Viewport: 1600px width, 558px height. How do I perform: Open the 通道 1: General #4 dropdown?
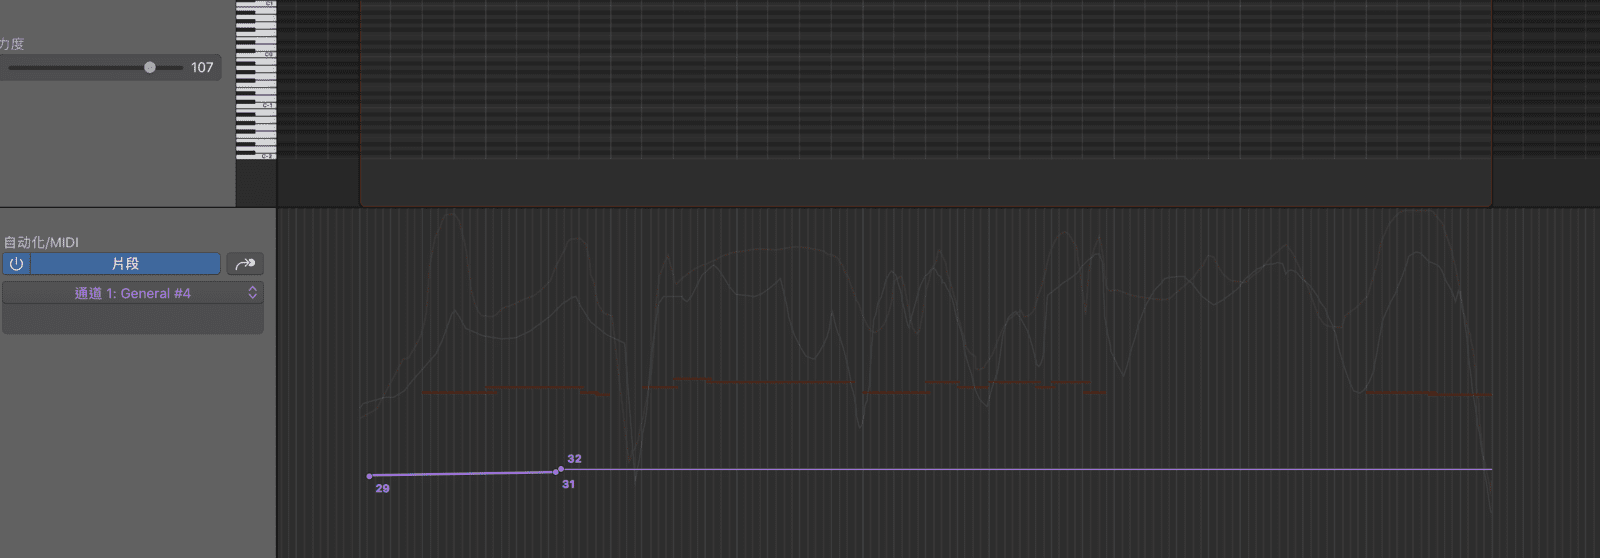click(x=133, y=293)
